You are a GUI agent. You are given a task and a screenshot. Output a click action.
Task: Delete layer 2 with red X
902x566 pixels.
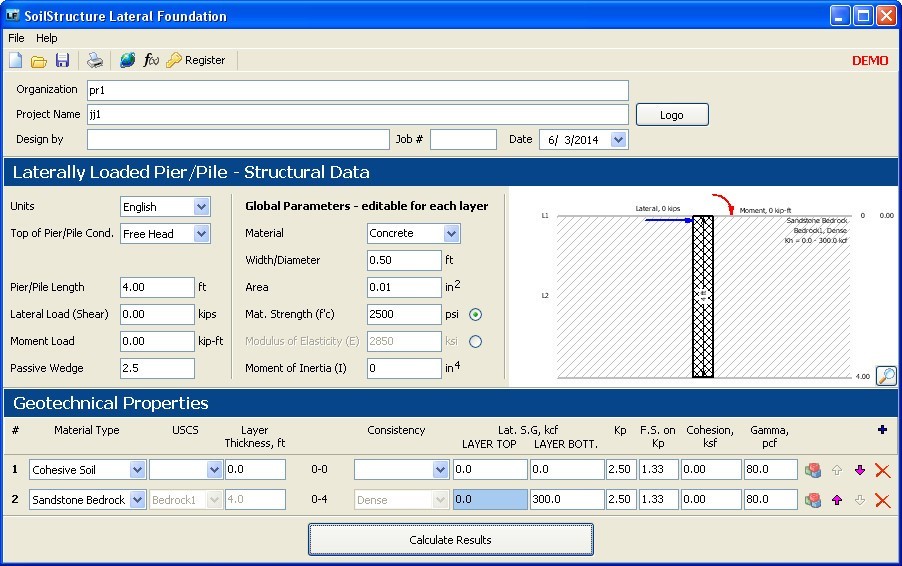(x=882, y=500)
